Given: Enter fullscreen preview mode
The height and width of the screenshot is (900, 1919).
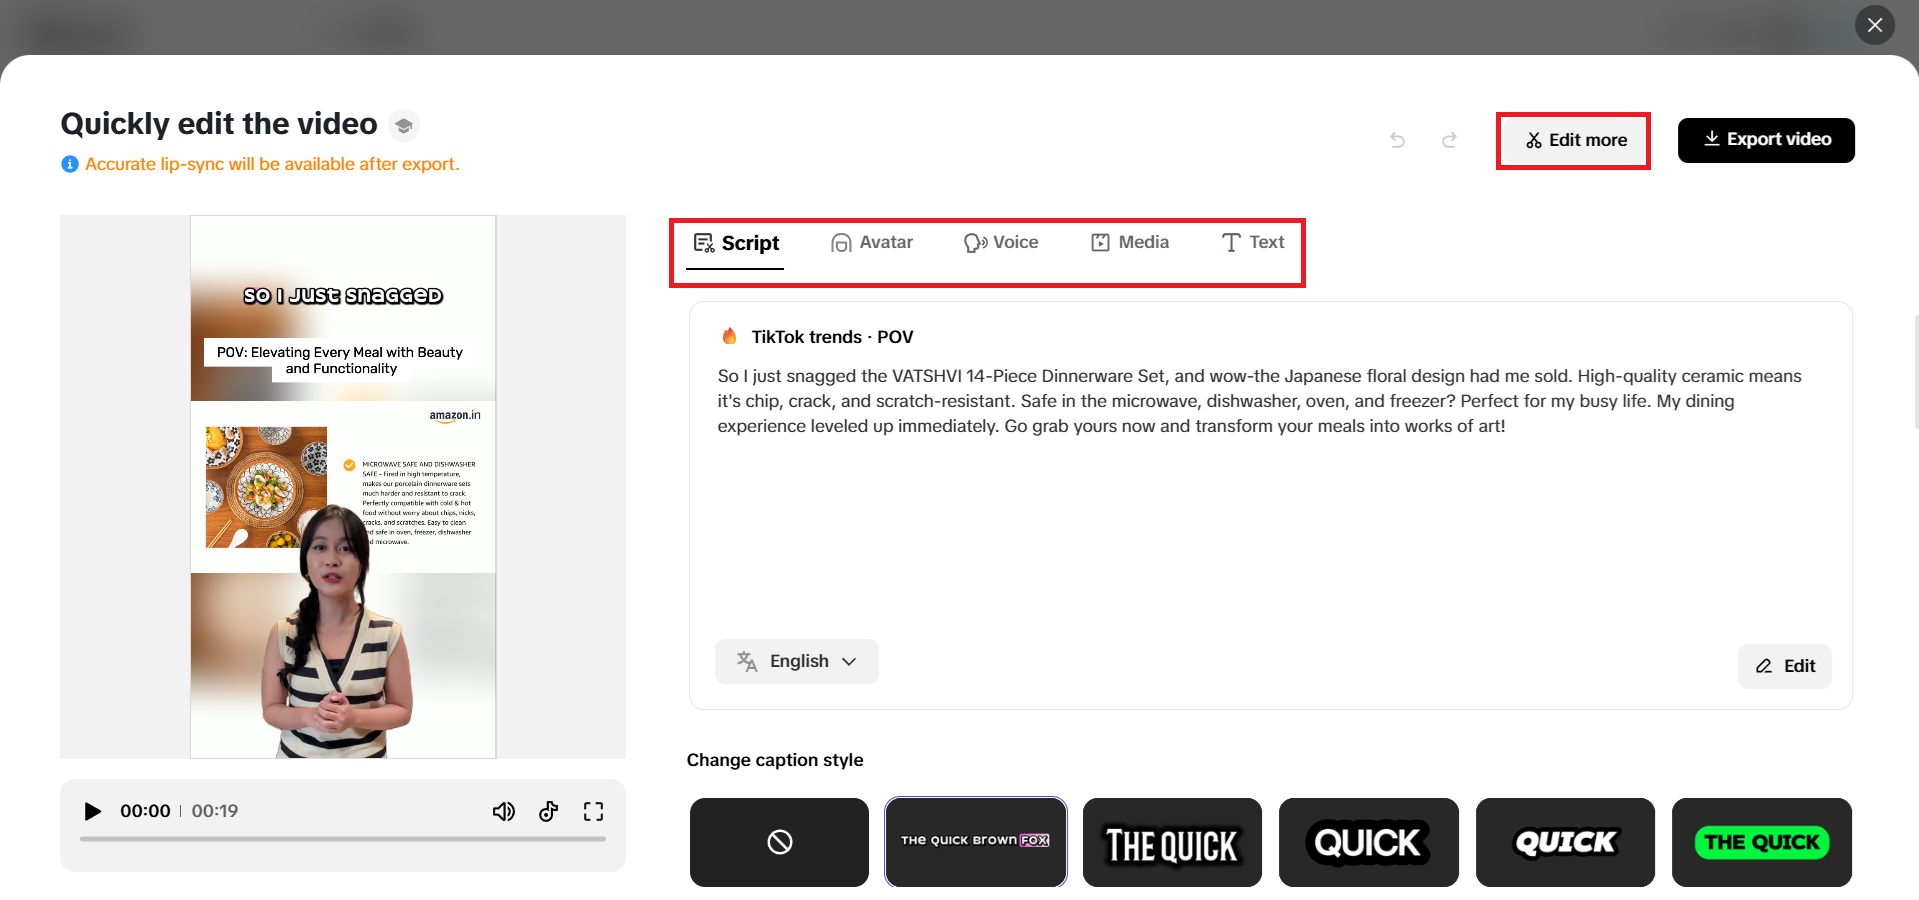Looking at the screenshot, I should coord(593,811).
